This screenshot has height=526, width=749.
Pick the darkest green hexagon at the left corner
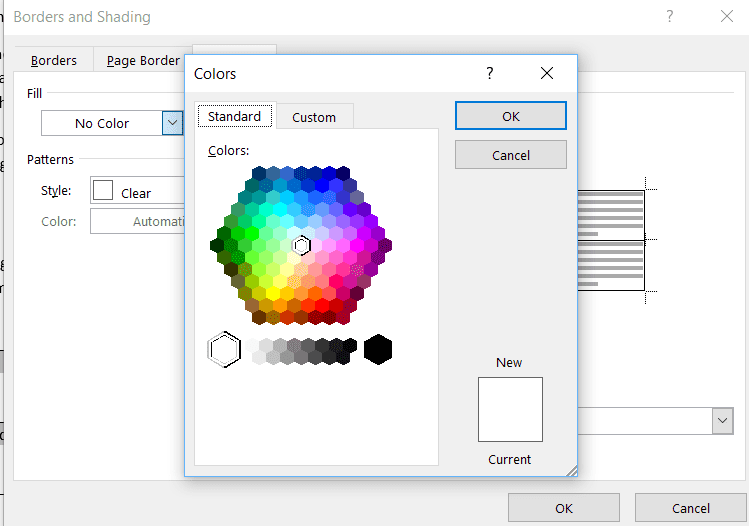[217, 246]
